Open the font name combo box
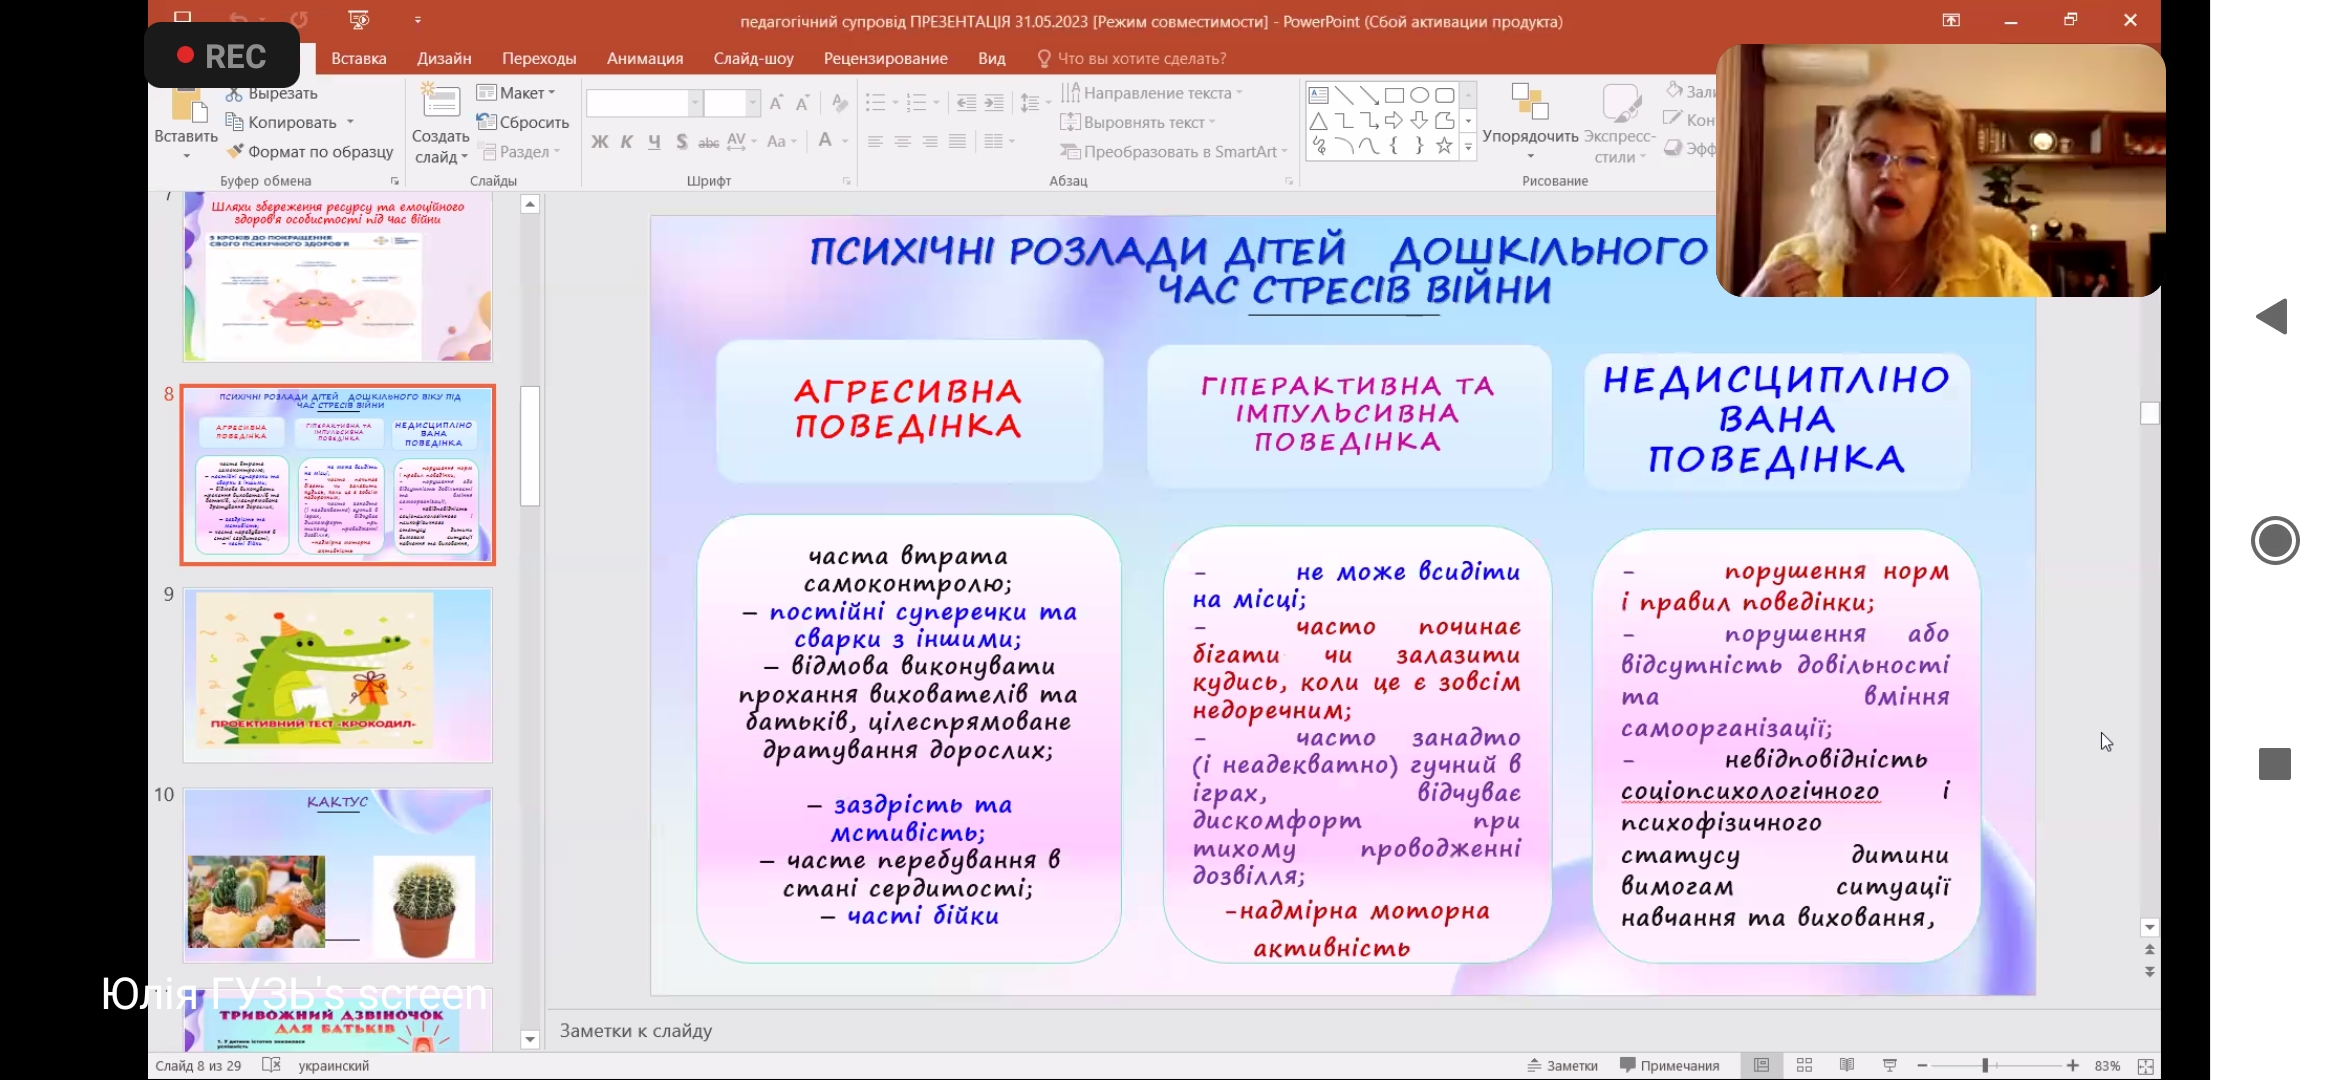 tap(643, 103)
